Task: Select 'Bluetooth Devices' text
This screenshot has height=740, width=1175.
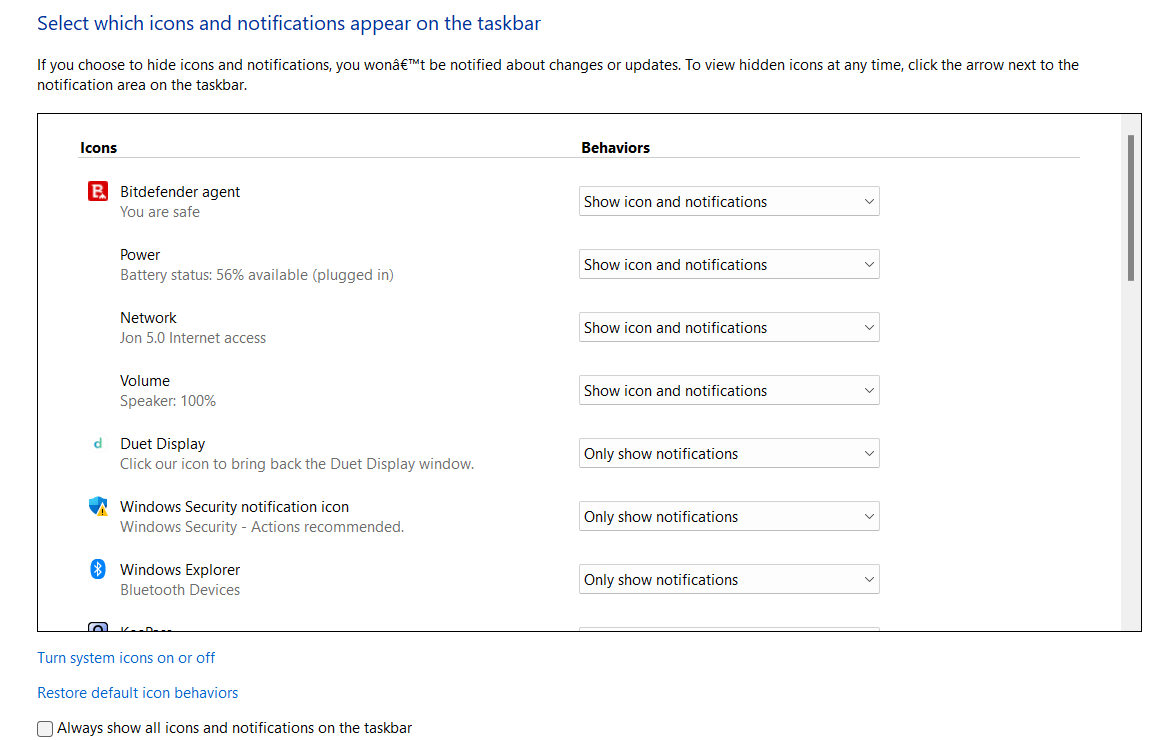Action: point(180,589)
